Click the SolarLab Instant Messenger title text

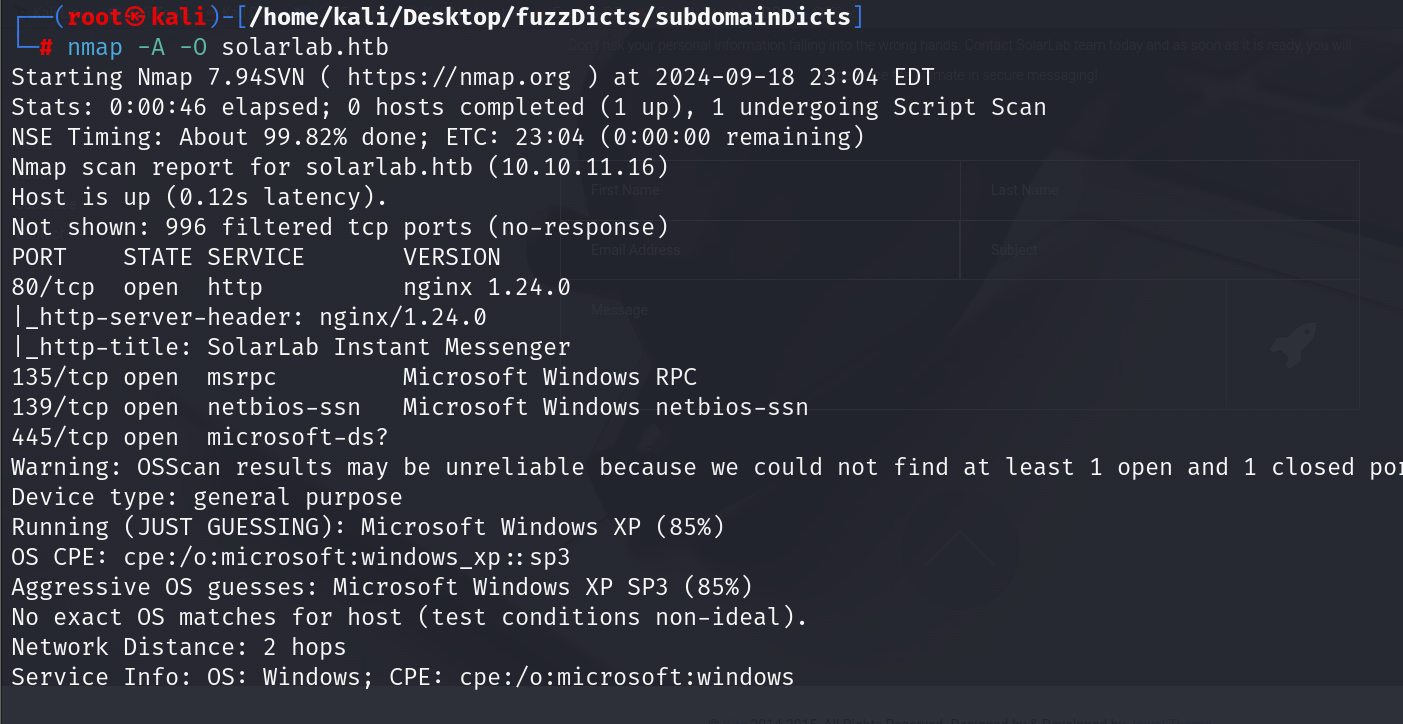[x=389, y=347]
